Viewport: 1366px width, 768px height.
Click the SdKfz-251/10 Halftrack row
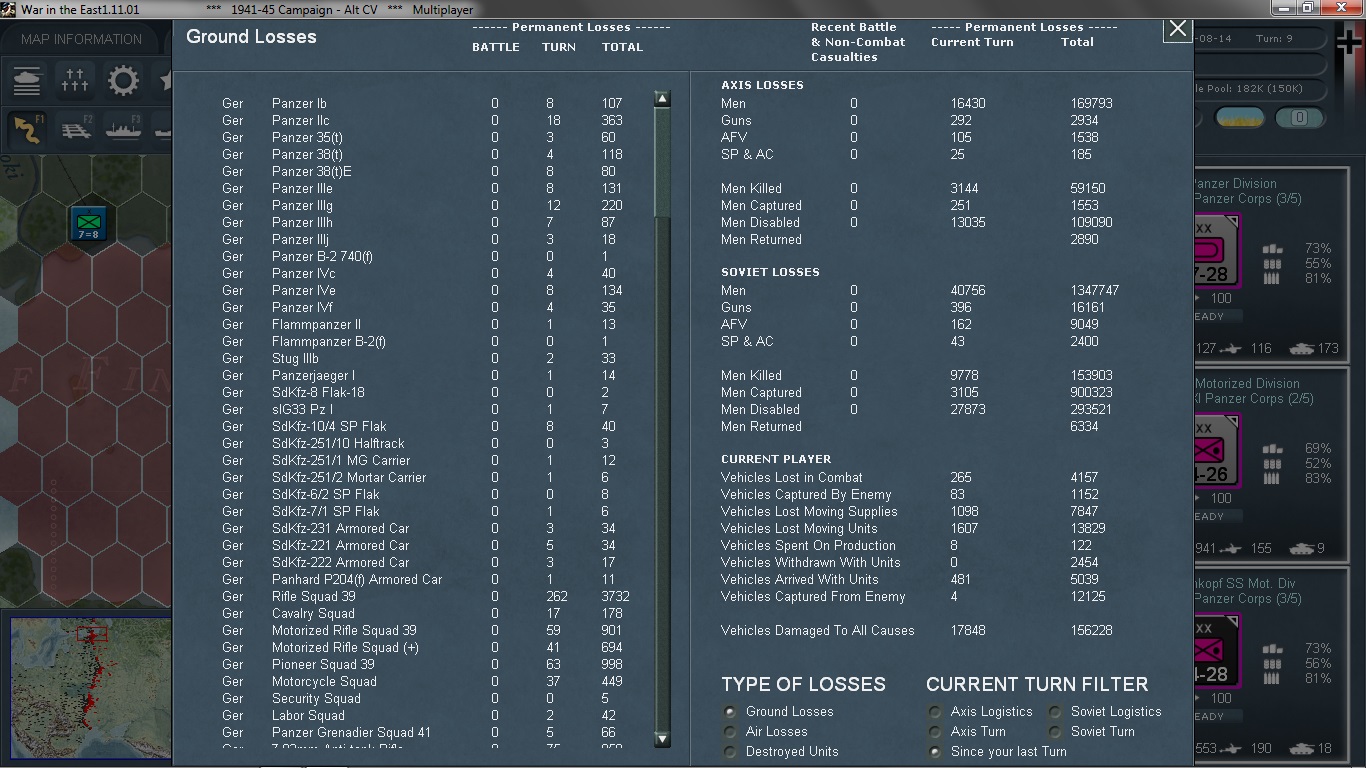tap(425, 443)
